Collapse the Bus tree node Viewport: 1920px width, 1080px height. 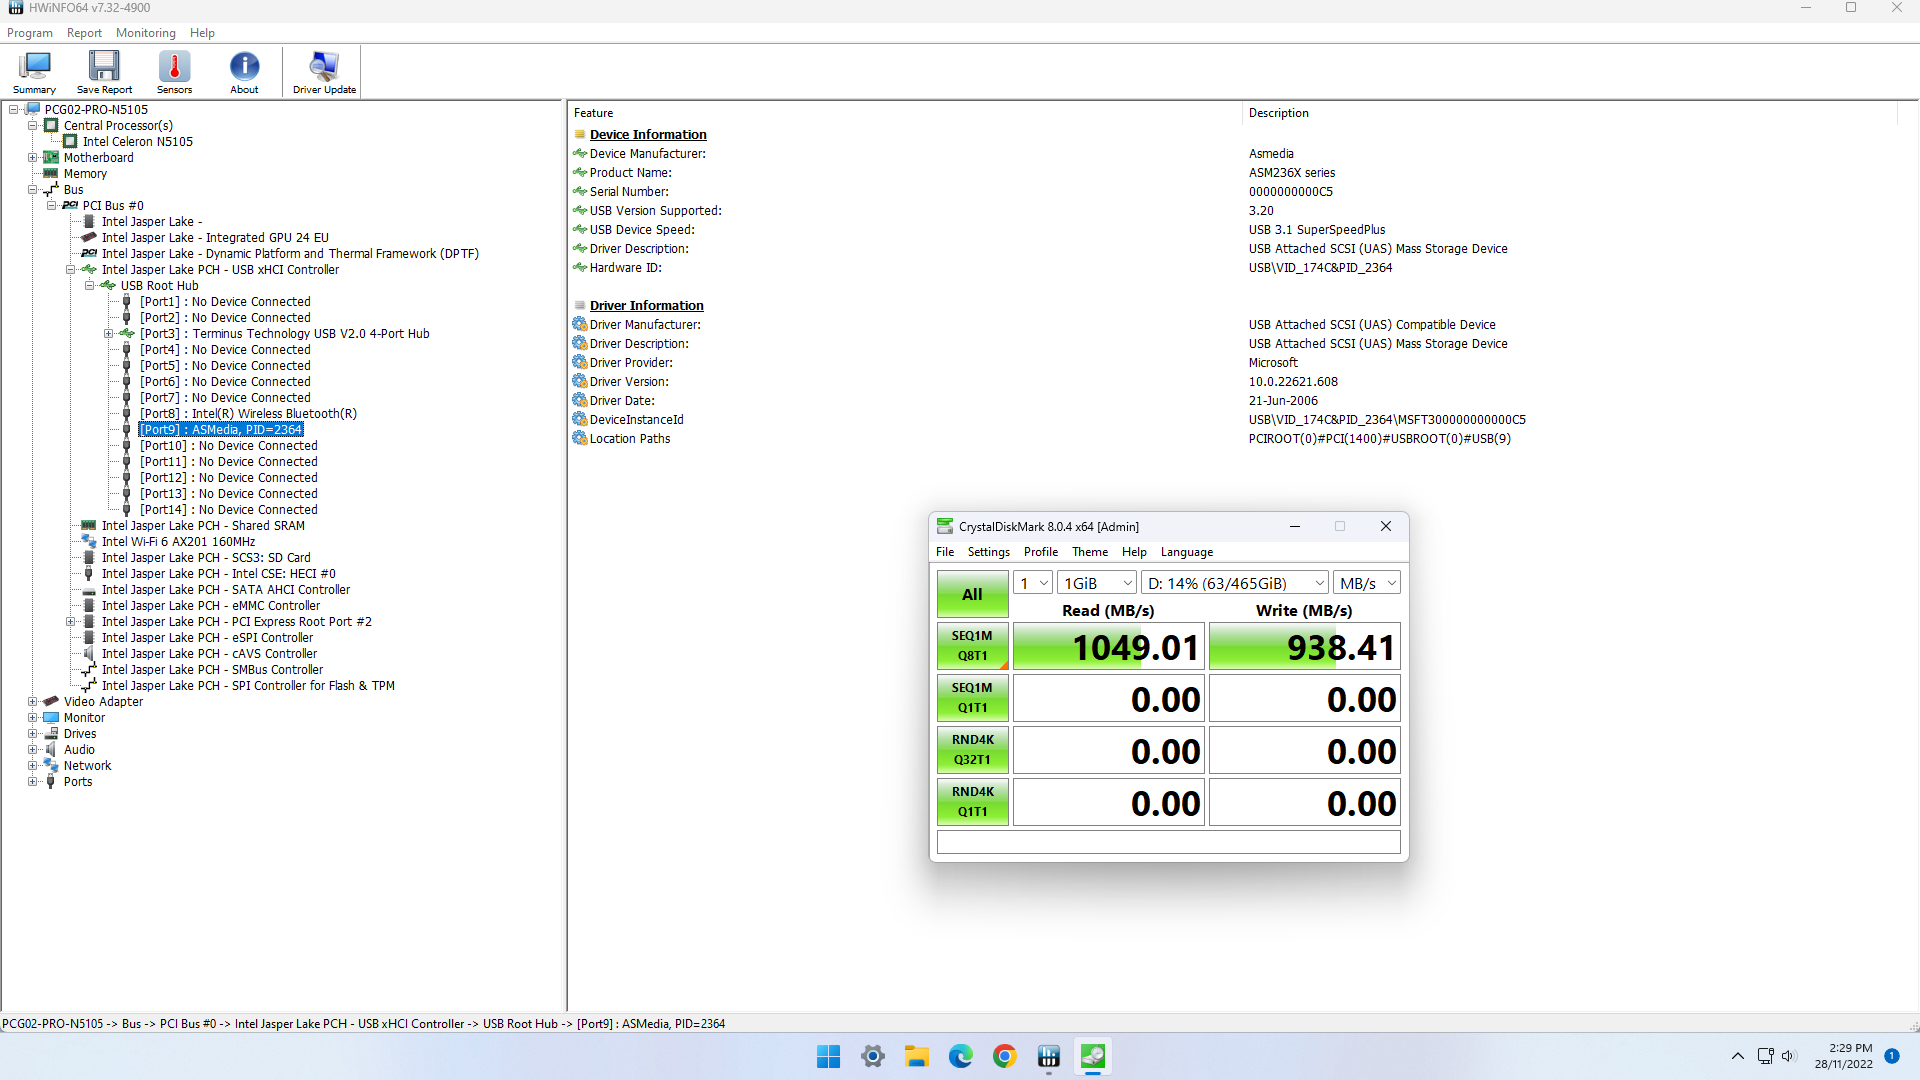[33, 190]
